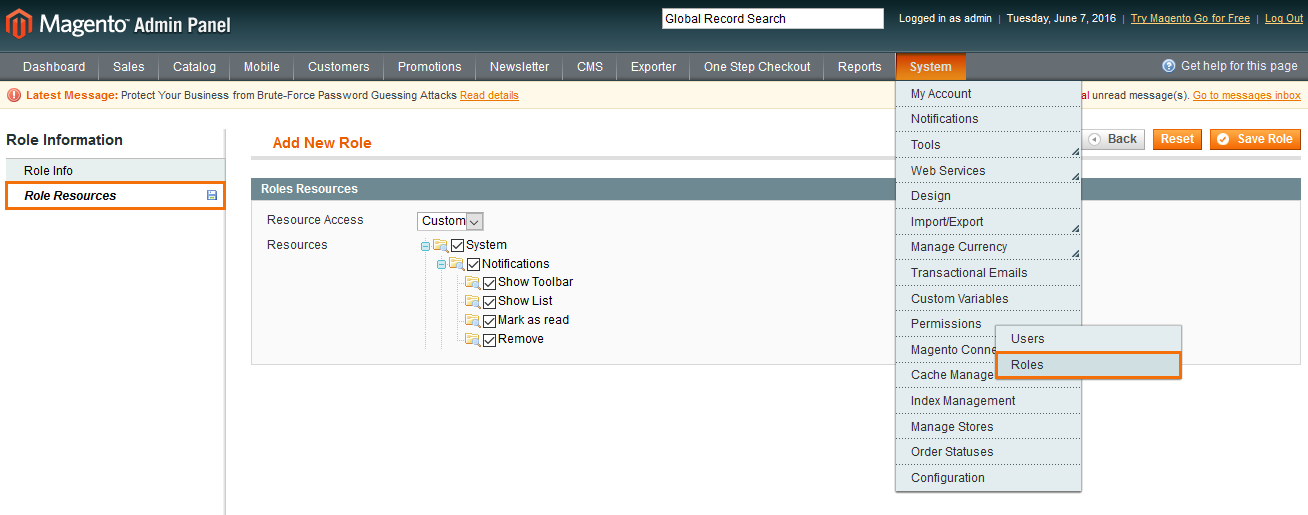This screenshot has height=515, width=1308.
Task: Open Order Statuses menu item
Action: (x=988, y=452)
